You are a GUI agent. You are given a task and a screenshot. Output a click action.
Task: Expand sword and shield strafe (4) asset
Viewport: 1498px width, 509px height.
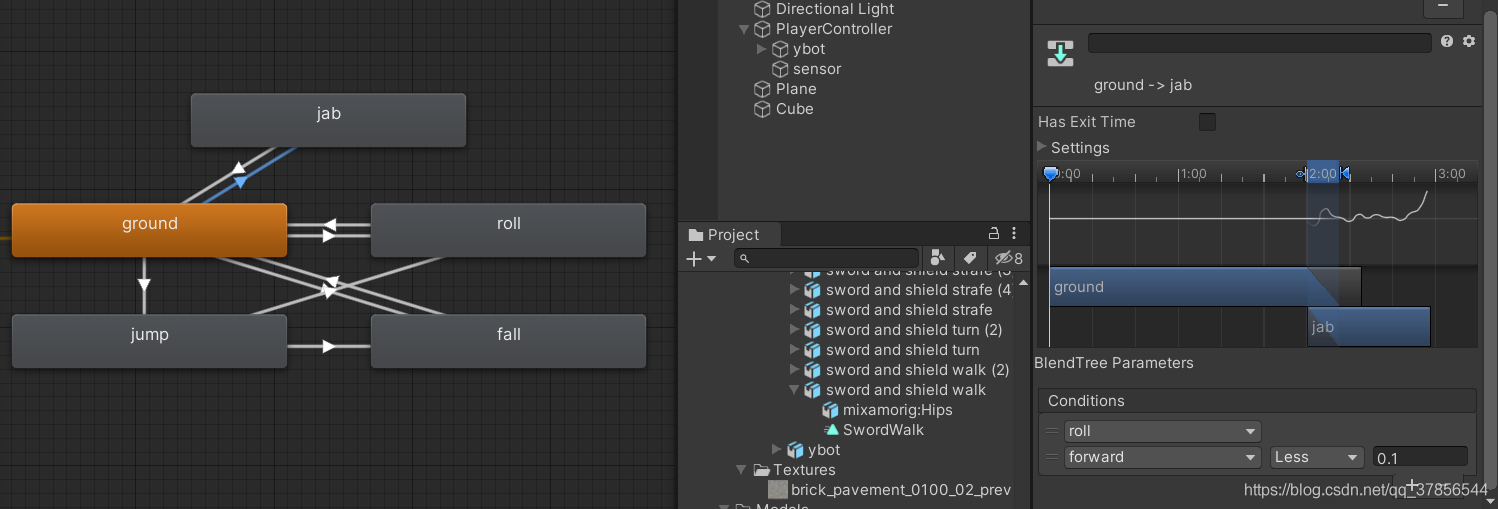point(795,290)
